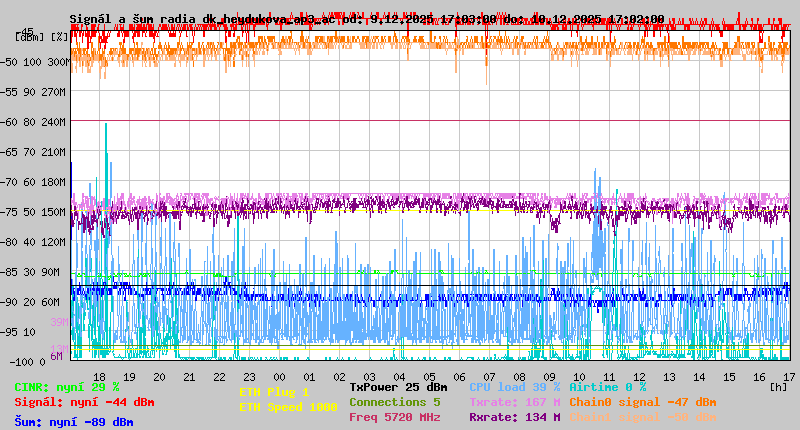Click hour label "09" on time axis
This screenshot has height=430, width=800.
tap(549, 377)
